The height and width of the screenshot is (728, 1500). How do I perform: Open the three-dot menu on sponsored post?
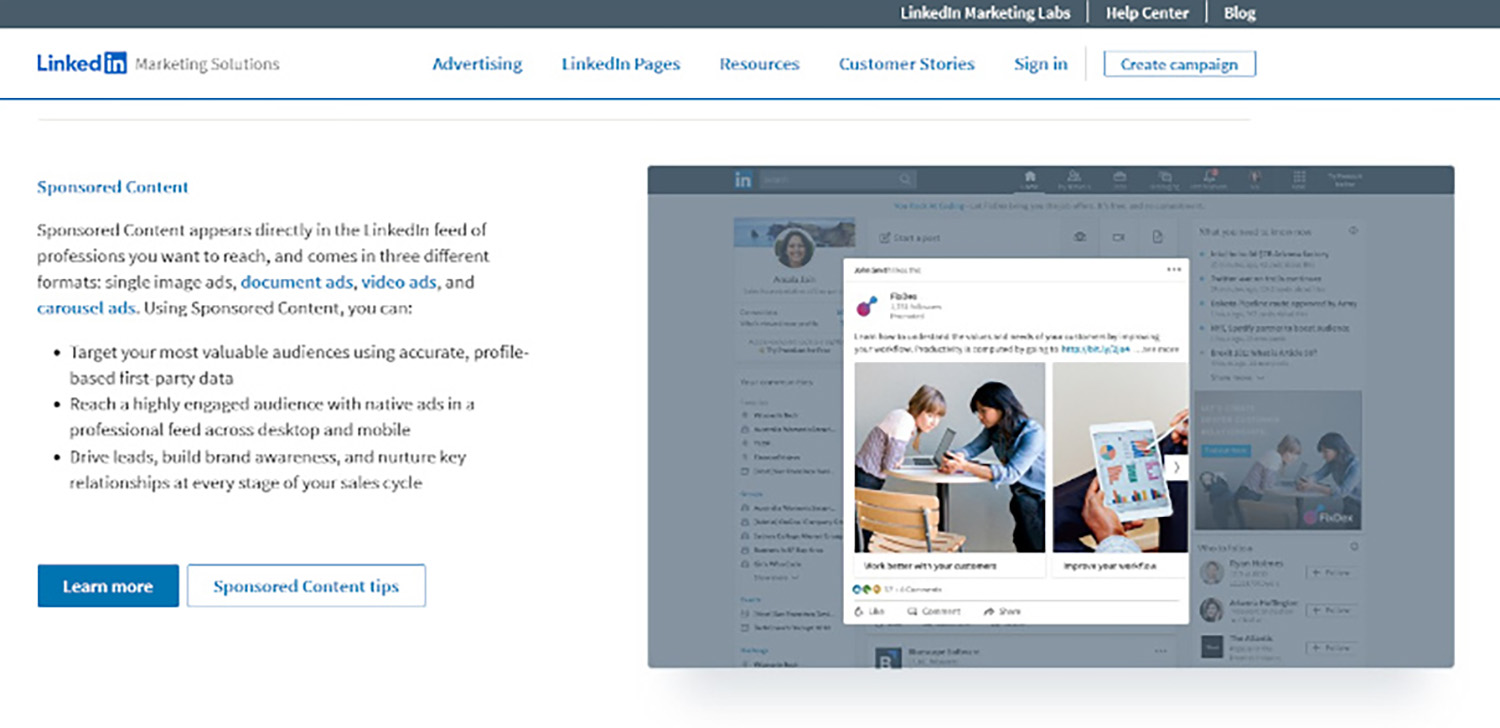(1173, 270)
